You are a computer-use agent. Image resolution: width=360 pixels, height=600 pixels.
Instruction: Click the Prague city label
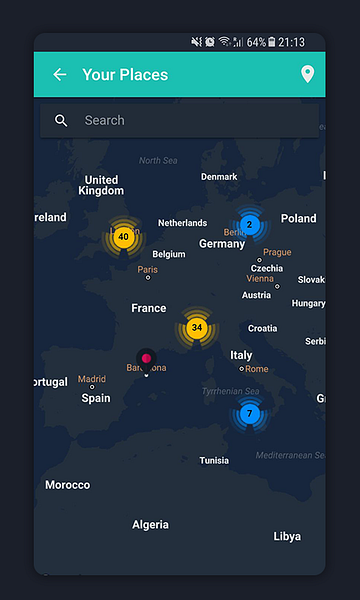277,252
